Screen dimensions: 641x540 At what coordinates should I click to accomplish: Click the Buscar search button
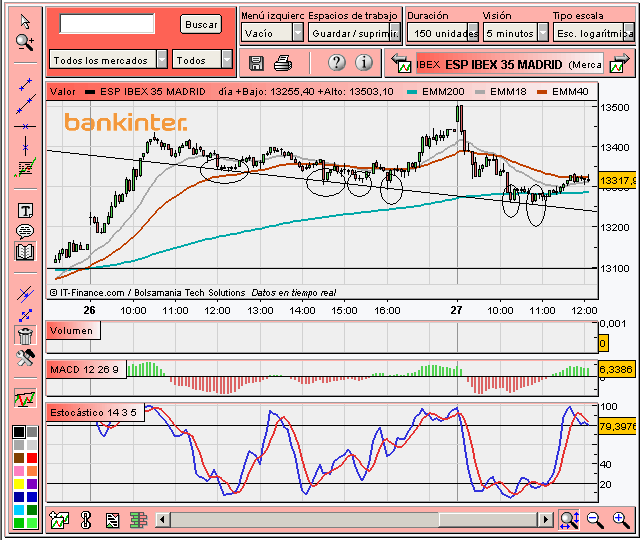[x=201, y=25]
